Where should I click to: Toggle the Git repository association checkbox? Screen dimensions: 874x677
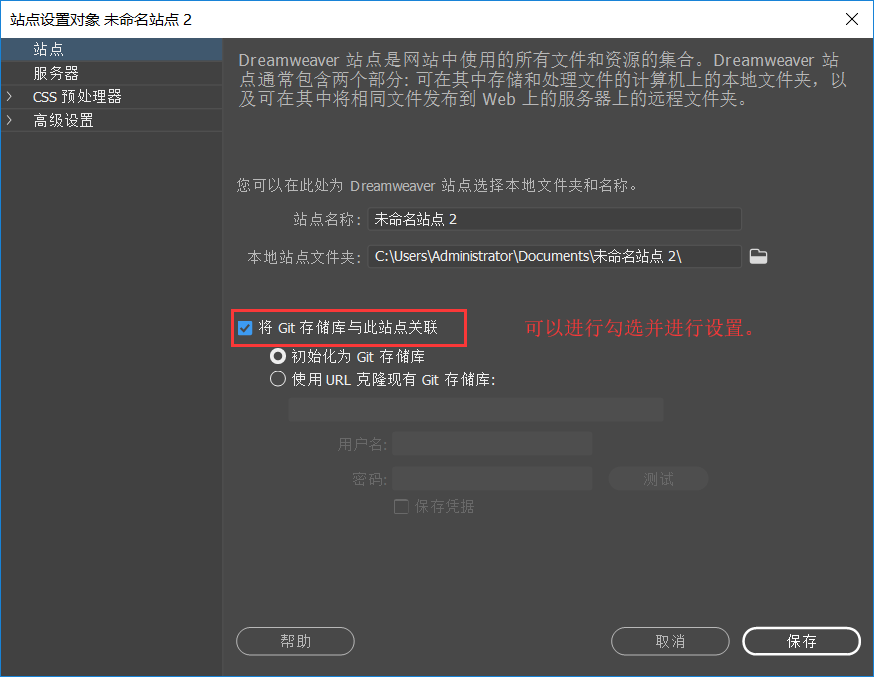coord(245,328)
